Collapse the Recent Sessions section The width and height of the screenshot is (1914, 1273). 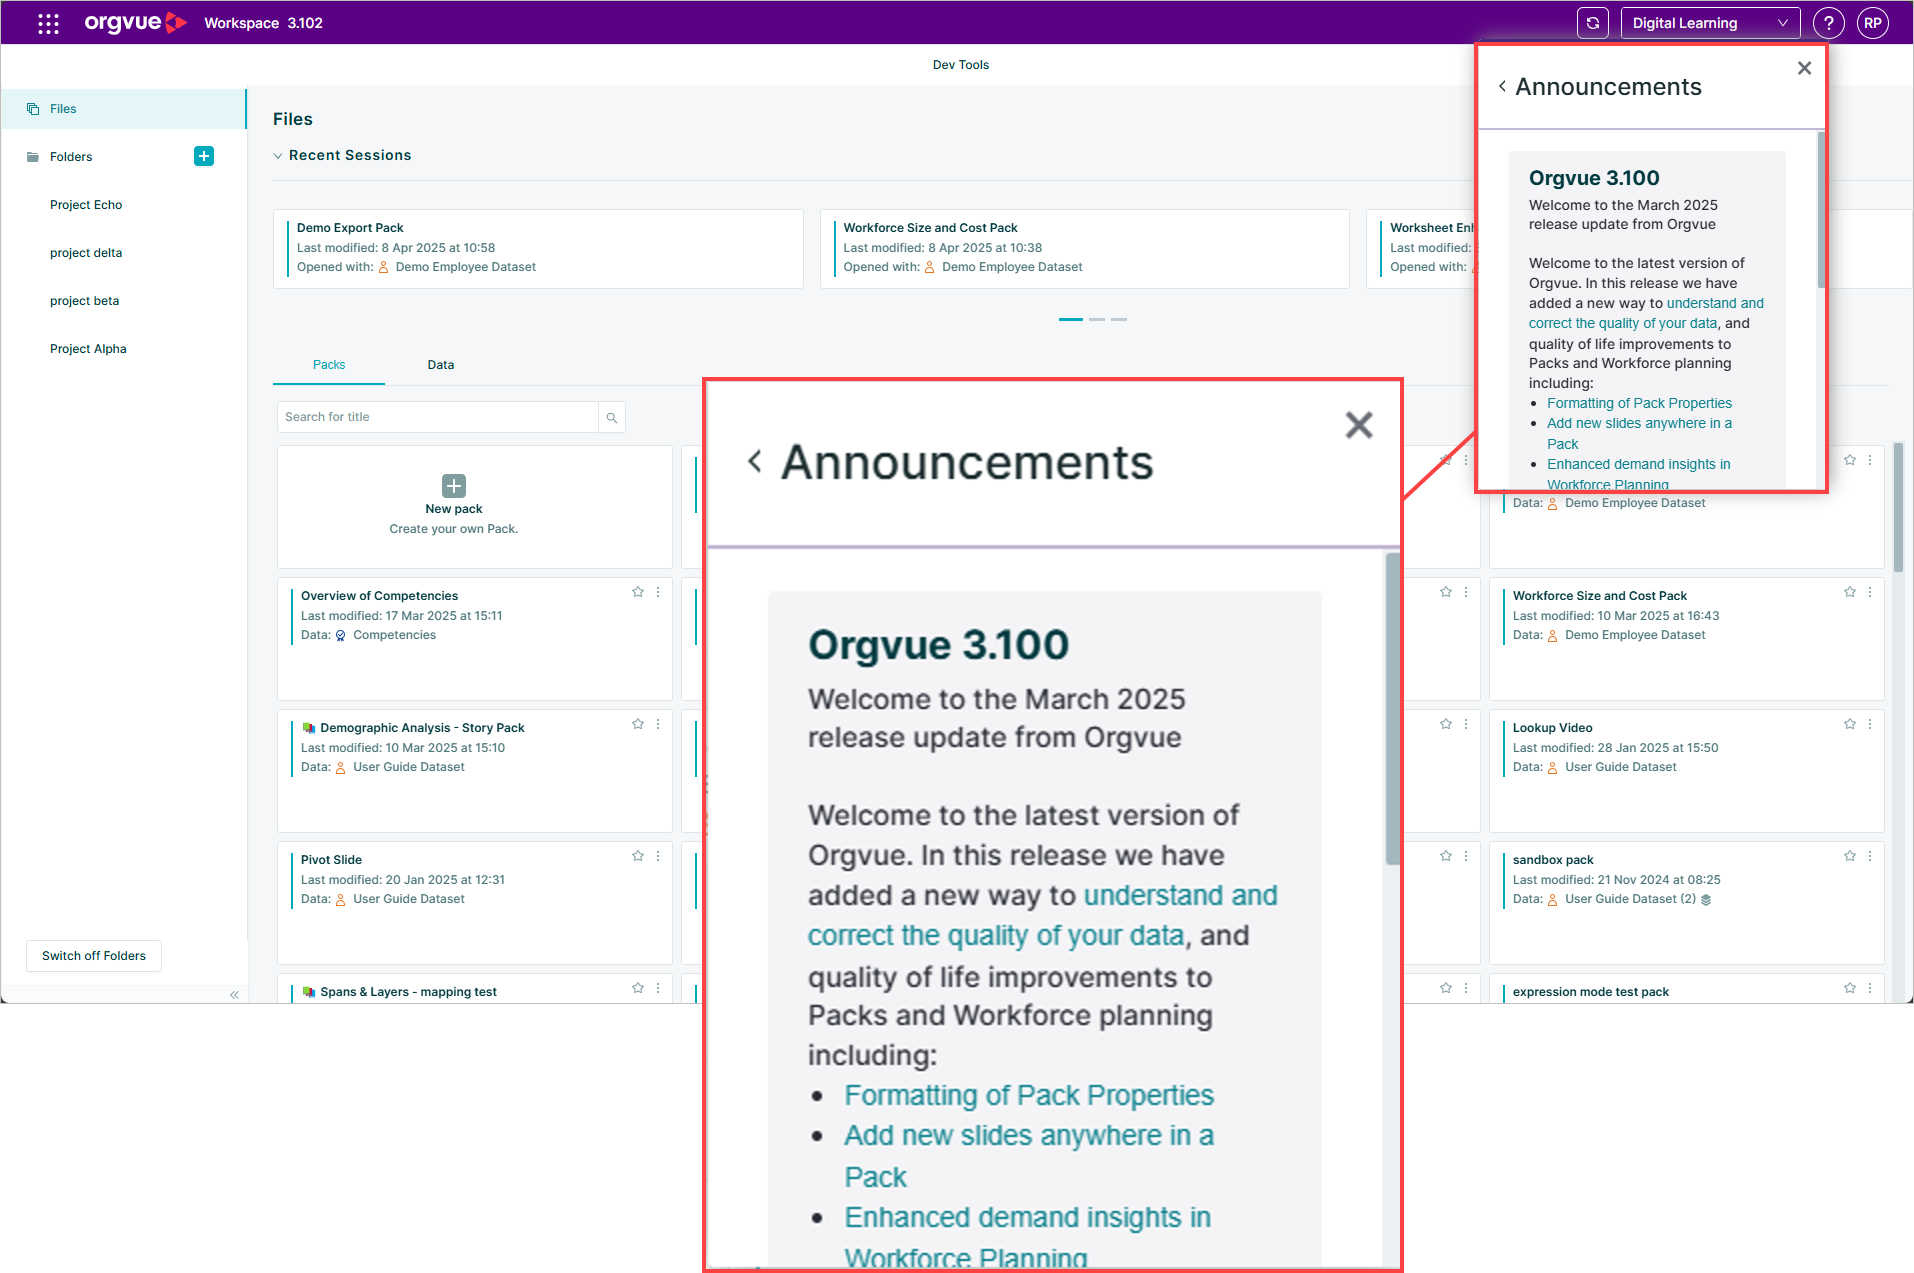[278, 156]
